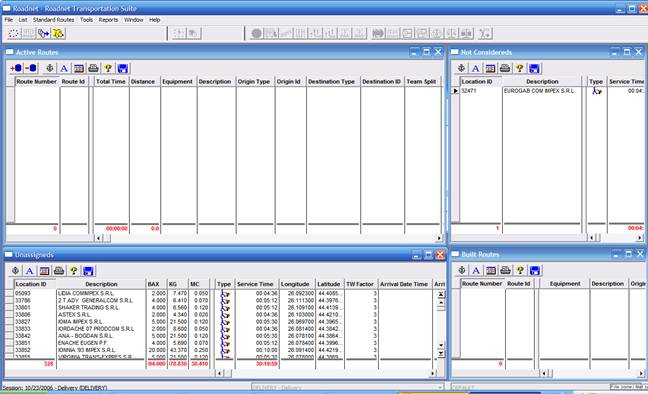Click the anchor icon in Unassigneds toolbar

pyautogui.click(x=15, y=271)
